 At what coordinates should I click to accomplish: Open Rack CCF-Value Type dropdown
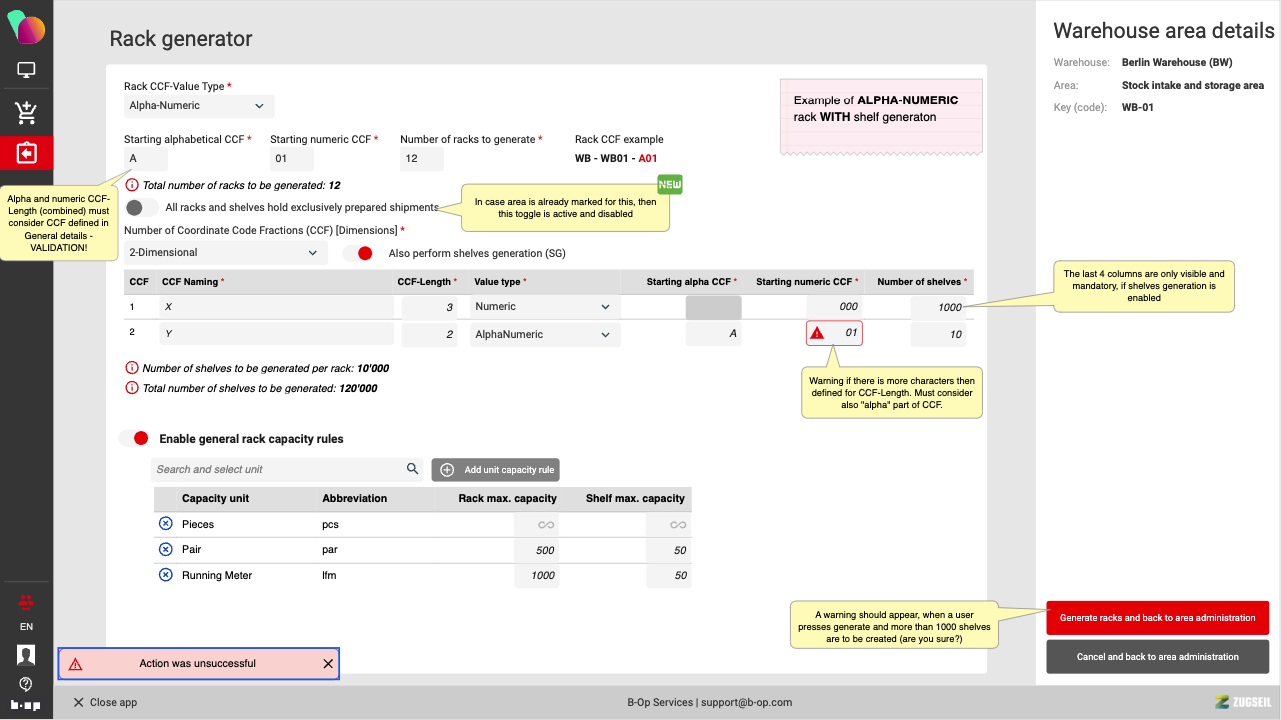(198, 106)
